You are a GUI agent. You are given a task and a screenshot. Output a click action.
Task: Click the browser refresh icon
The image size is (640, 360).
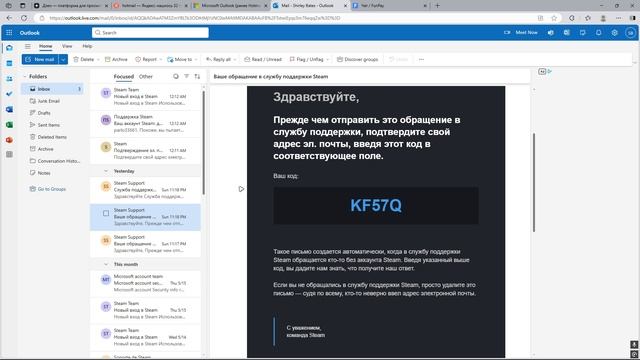tap(24, 18)
